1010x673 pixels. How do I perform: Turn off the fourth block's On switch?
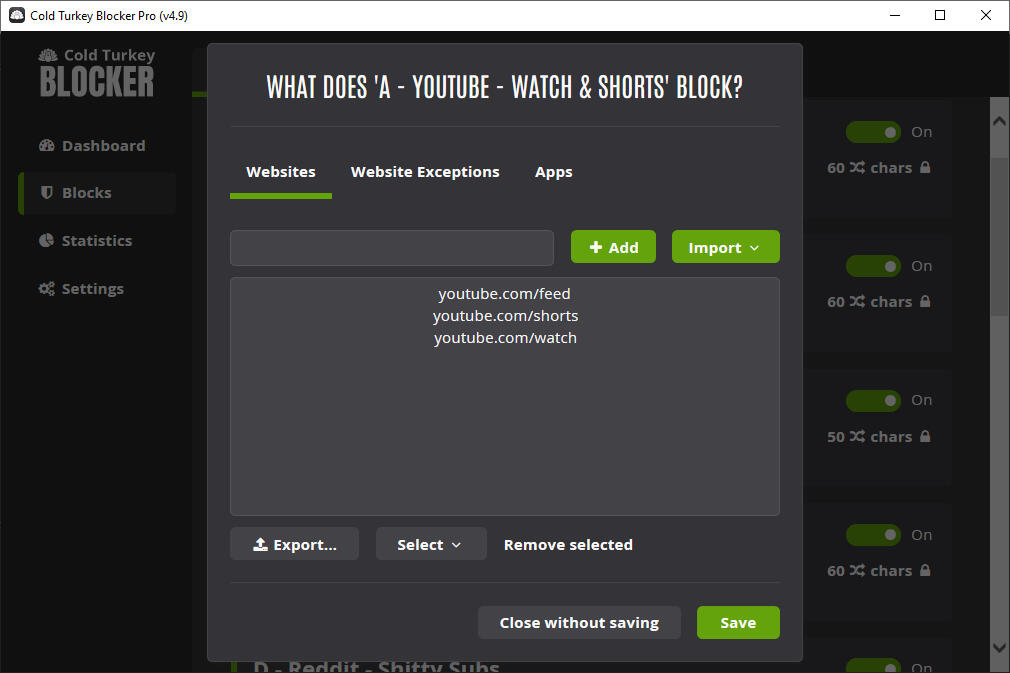point(873,535)
